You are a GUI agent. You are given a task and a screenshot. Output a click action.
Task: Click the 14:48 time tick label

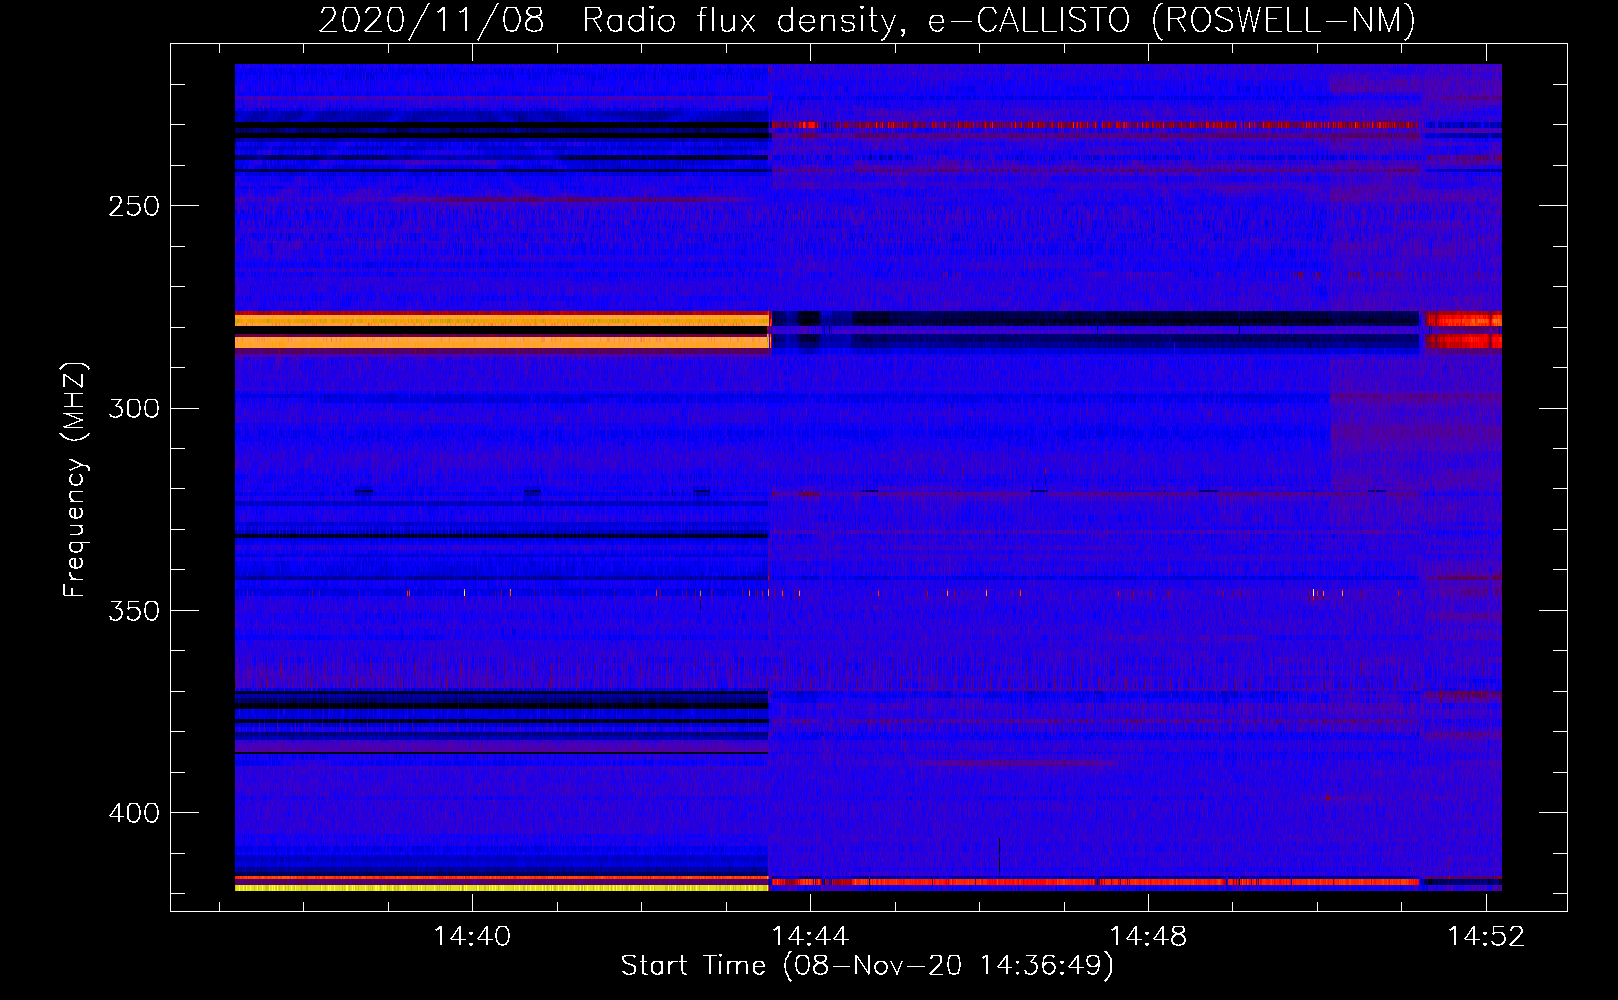click(1148, 936)
